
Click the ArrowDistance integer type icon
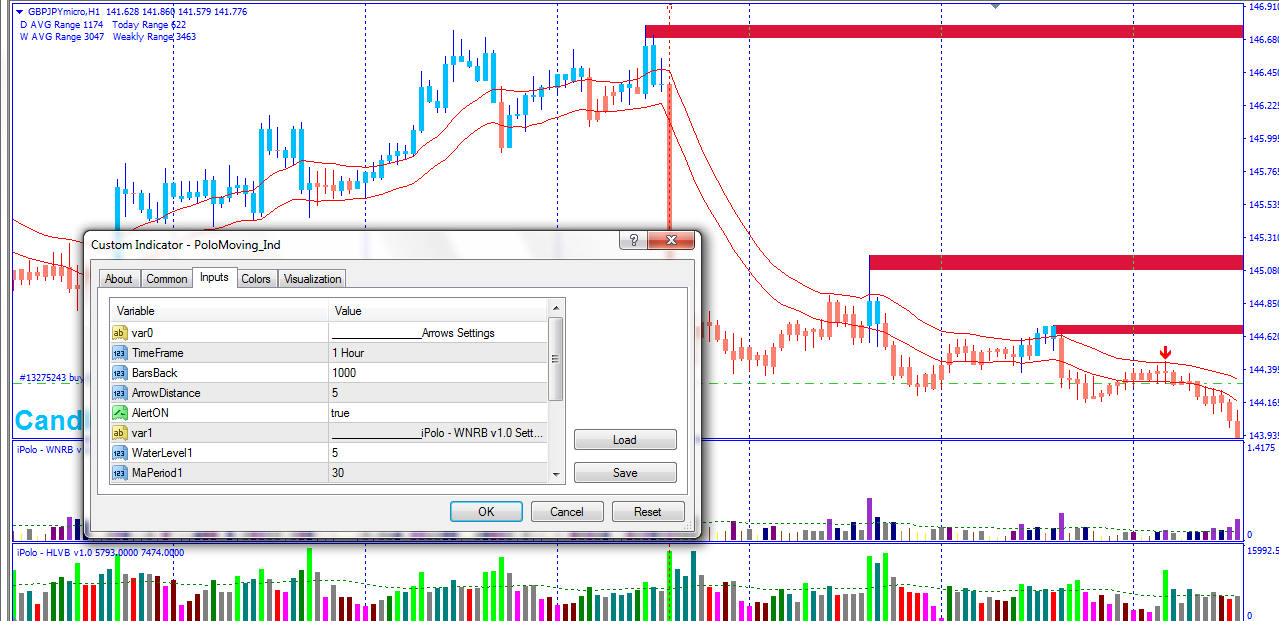(119, 393)
